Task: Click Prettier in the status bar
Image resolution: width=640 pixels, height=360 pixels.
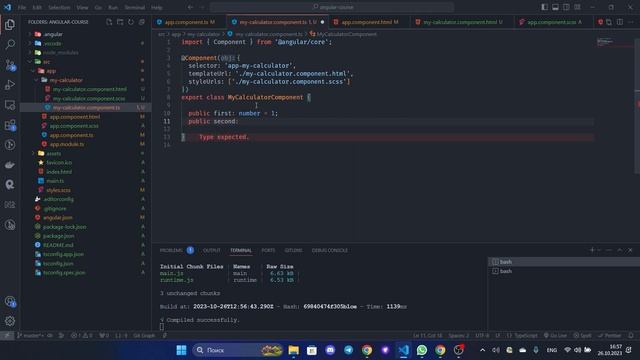Action: [x=609, y=336]
